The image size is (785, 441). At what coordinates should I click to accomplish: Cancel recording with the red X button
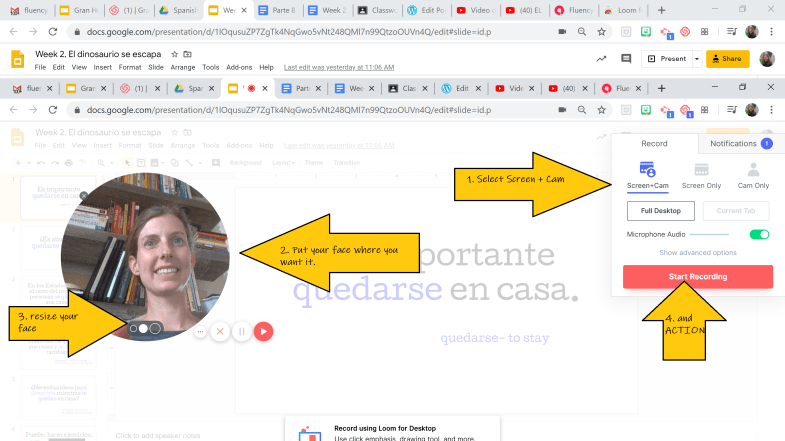pyautogui.click(x=220, y=331)
